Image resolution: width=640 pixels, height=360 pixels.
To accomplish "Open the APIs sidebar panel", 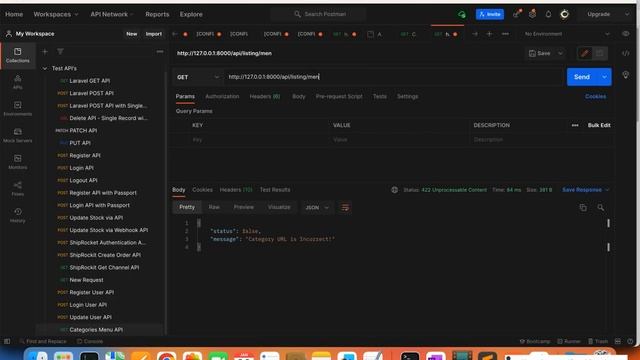I will pos(18,82).
